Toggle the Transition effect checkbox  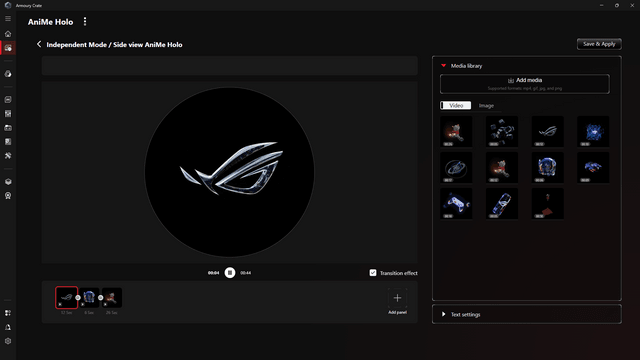point(373,273)
